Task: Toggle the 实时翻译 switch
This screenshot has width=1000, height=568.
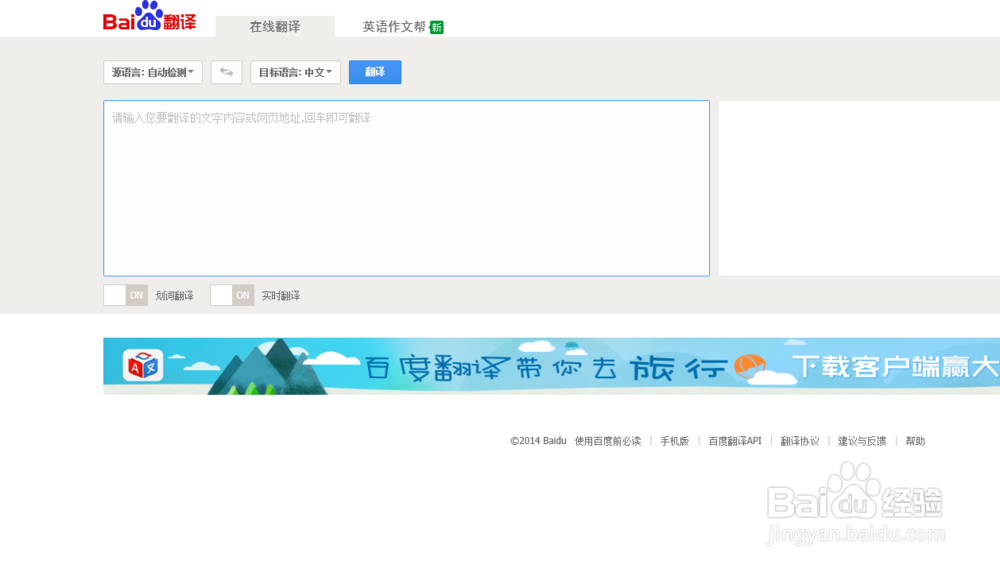Action: click(232, 295)
